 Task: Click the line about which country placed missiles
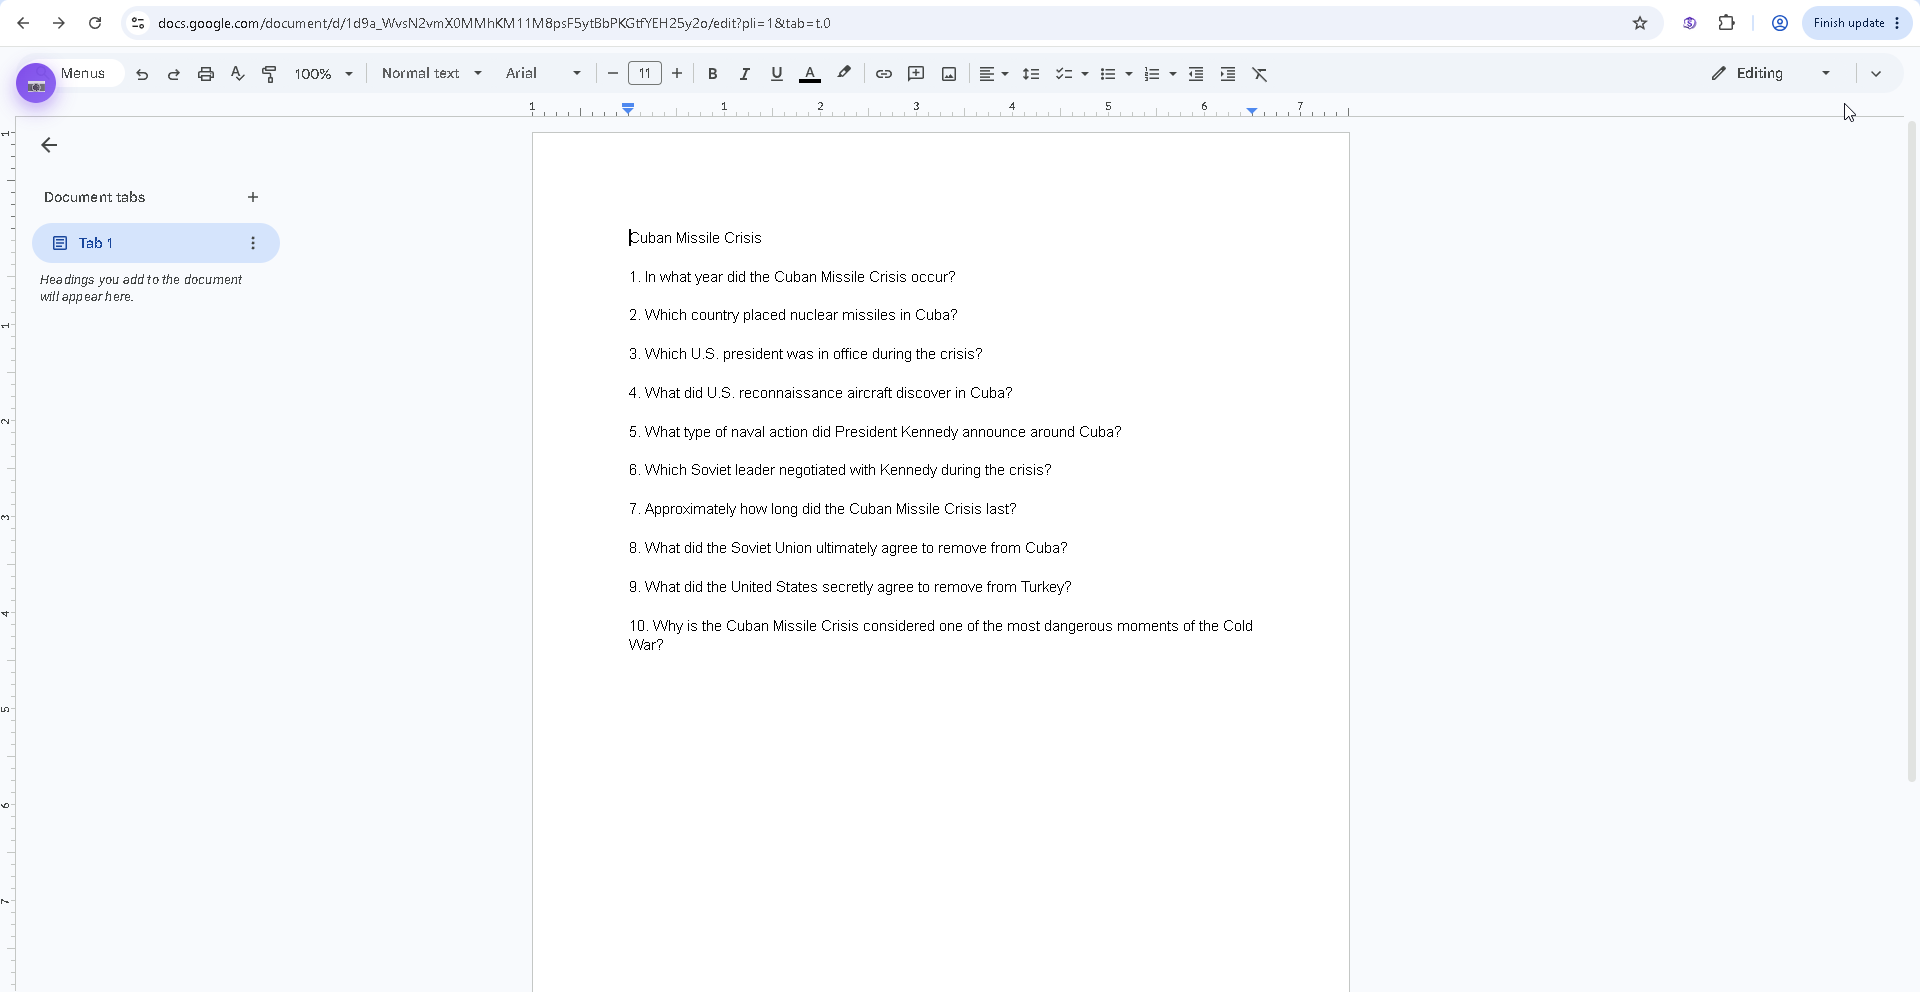pyautogui.click(x=793, y=315)
